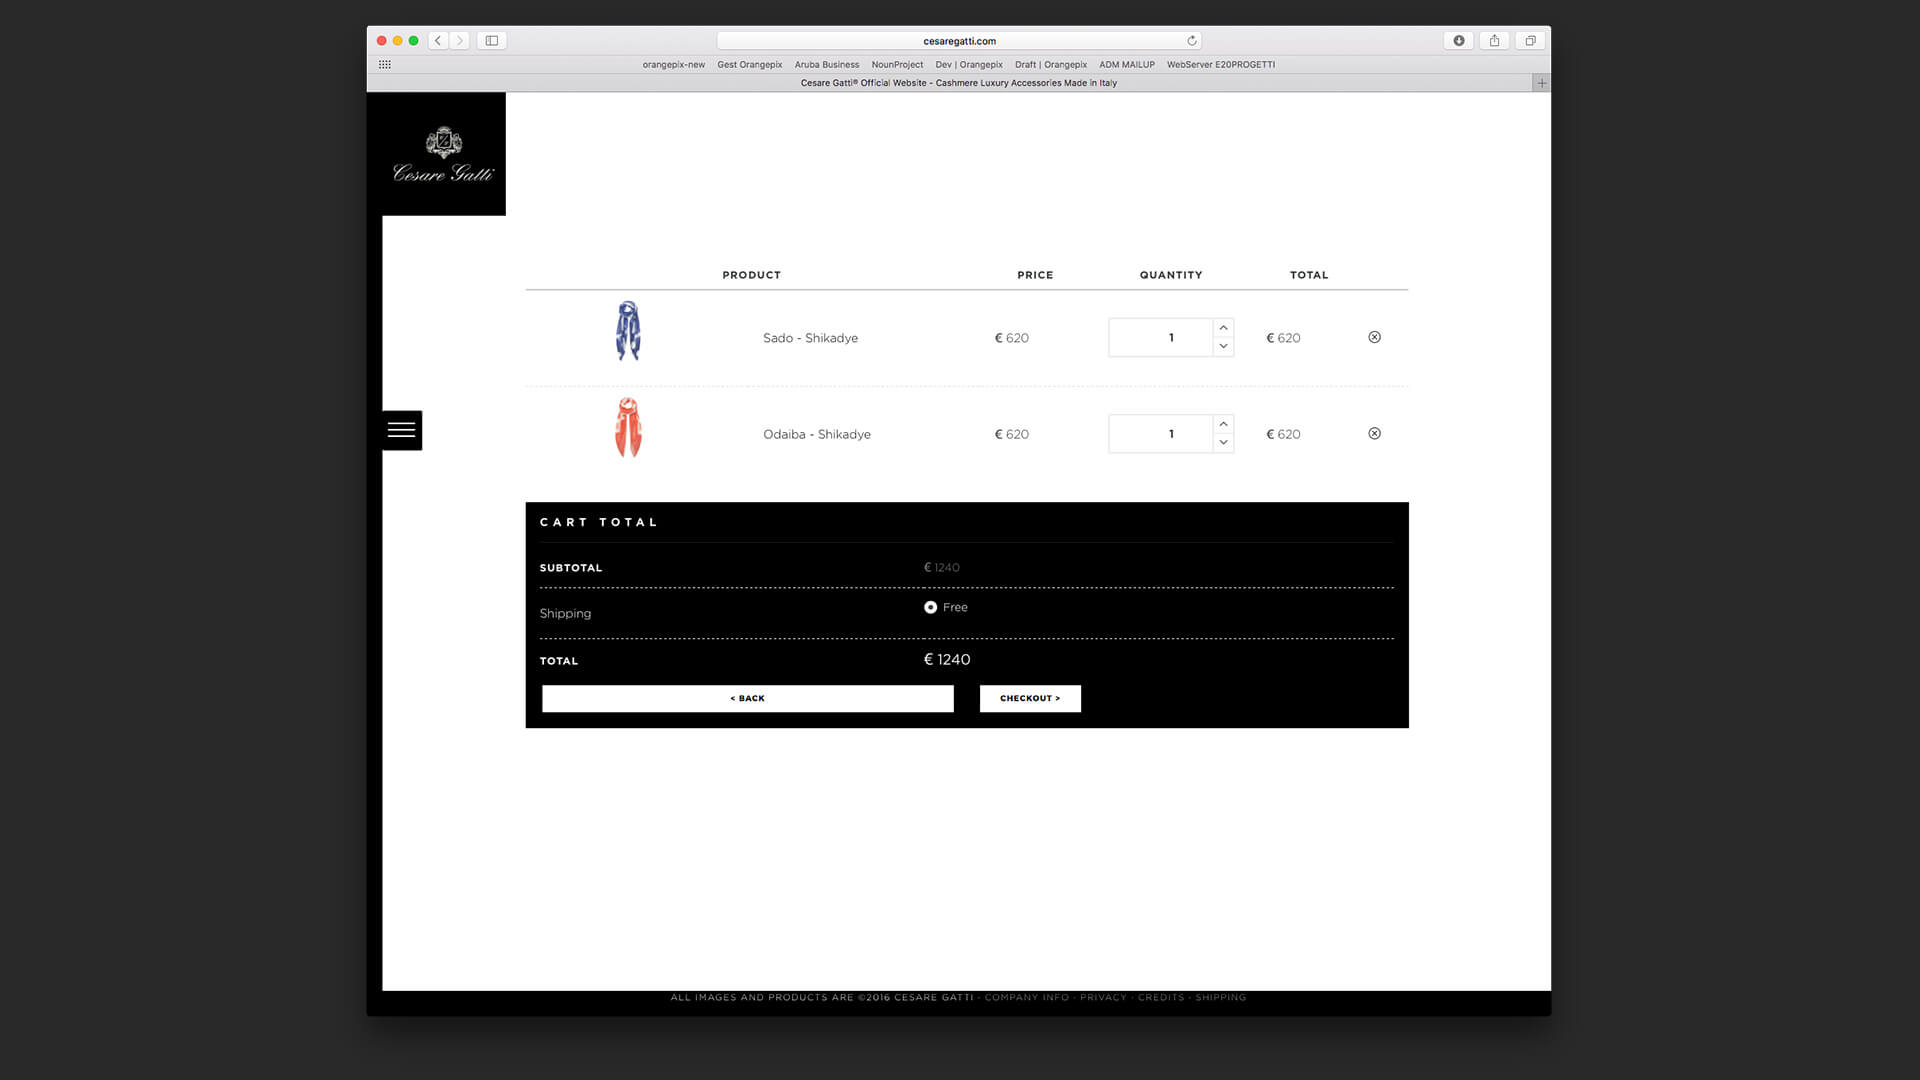1920x1080 pixels.
Task: Increase quantity of Odaiba - Shikadye
Action: (1223, 424)
